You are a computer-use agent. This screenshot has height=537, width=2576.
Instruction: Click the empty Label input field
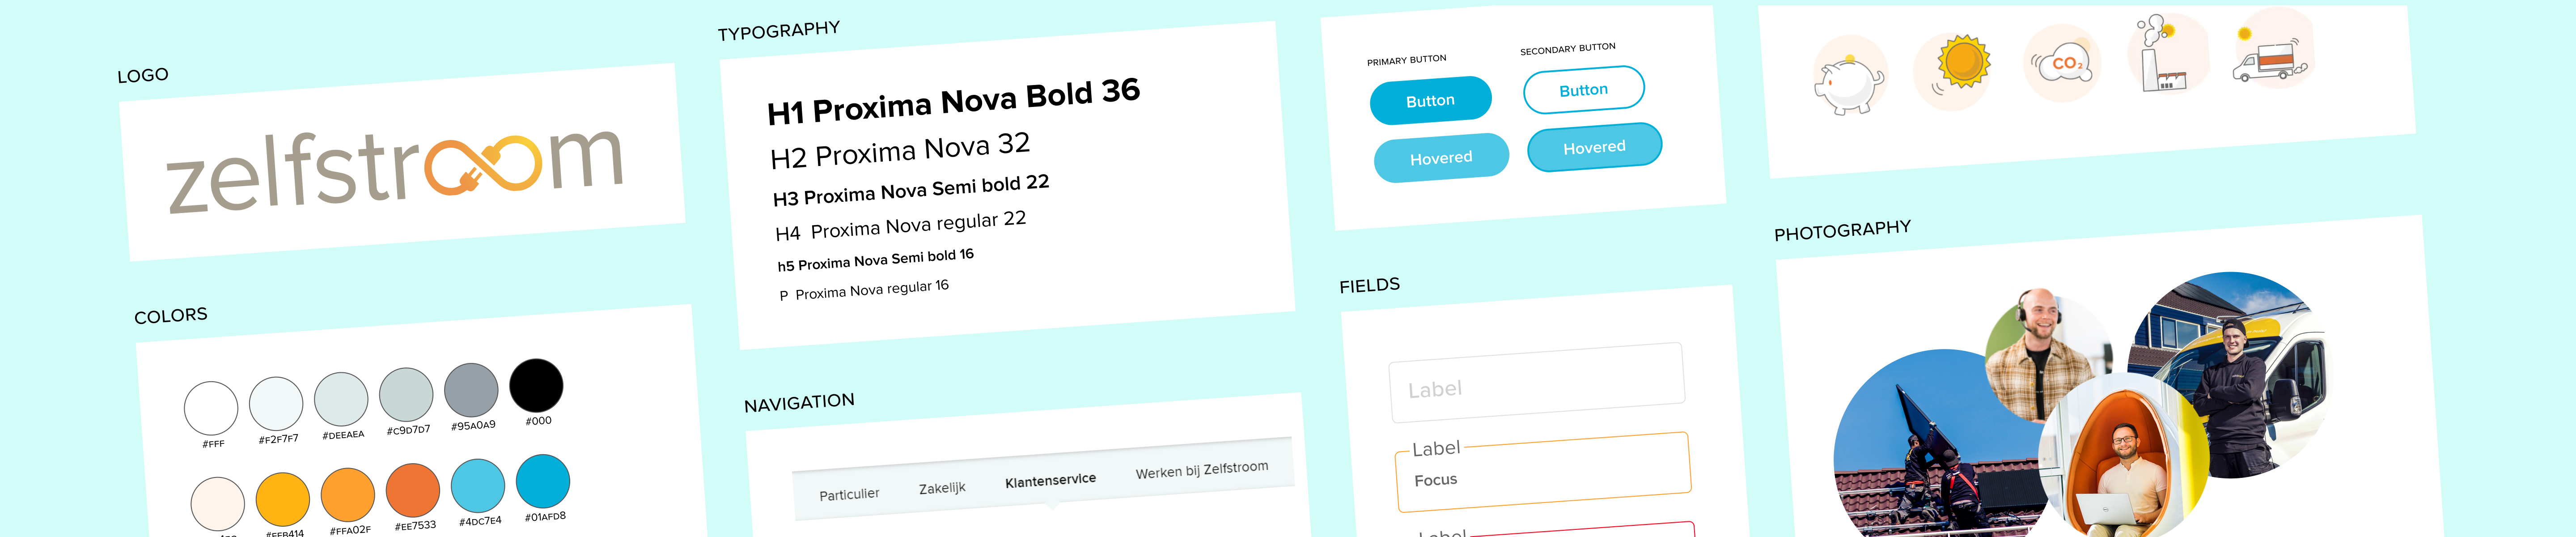point(1536,383)
